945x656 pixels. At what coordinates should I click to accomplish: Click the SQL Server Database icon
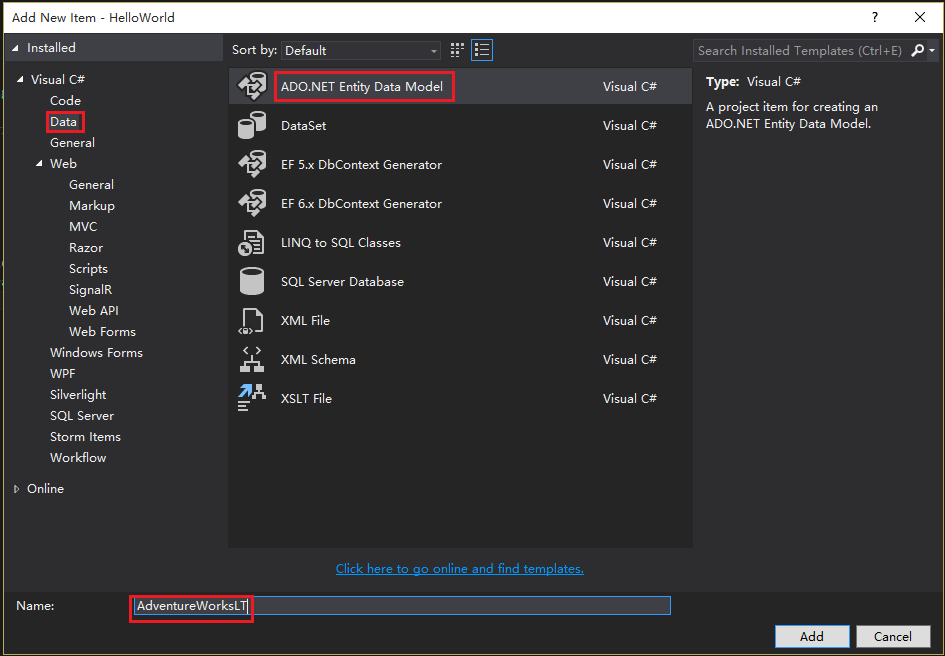coord(251,282)
